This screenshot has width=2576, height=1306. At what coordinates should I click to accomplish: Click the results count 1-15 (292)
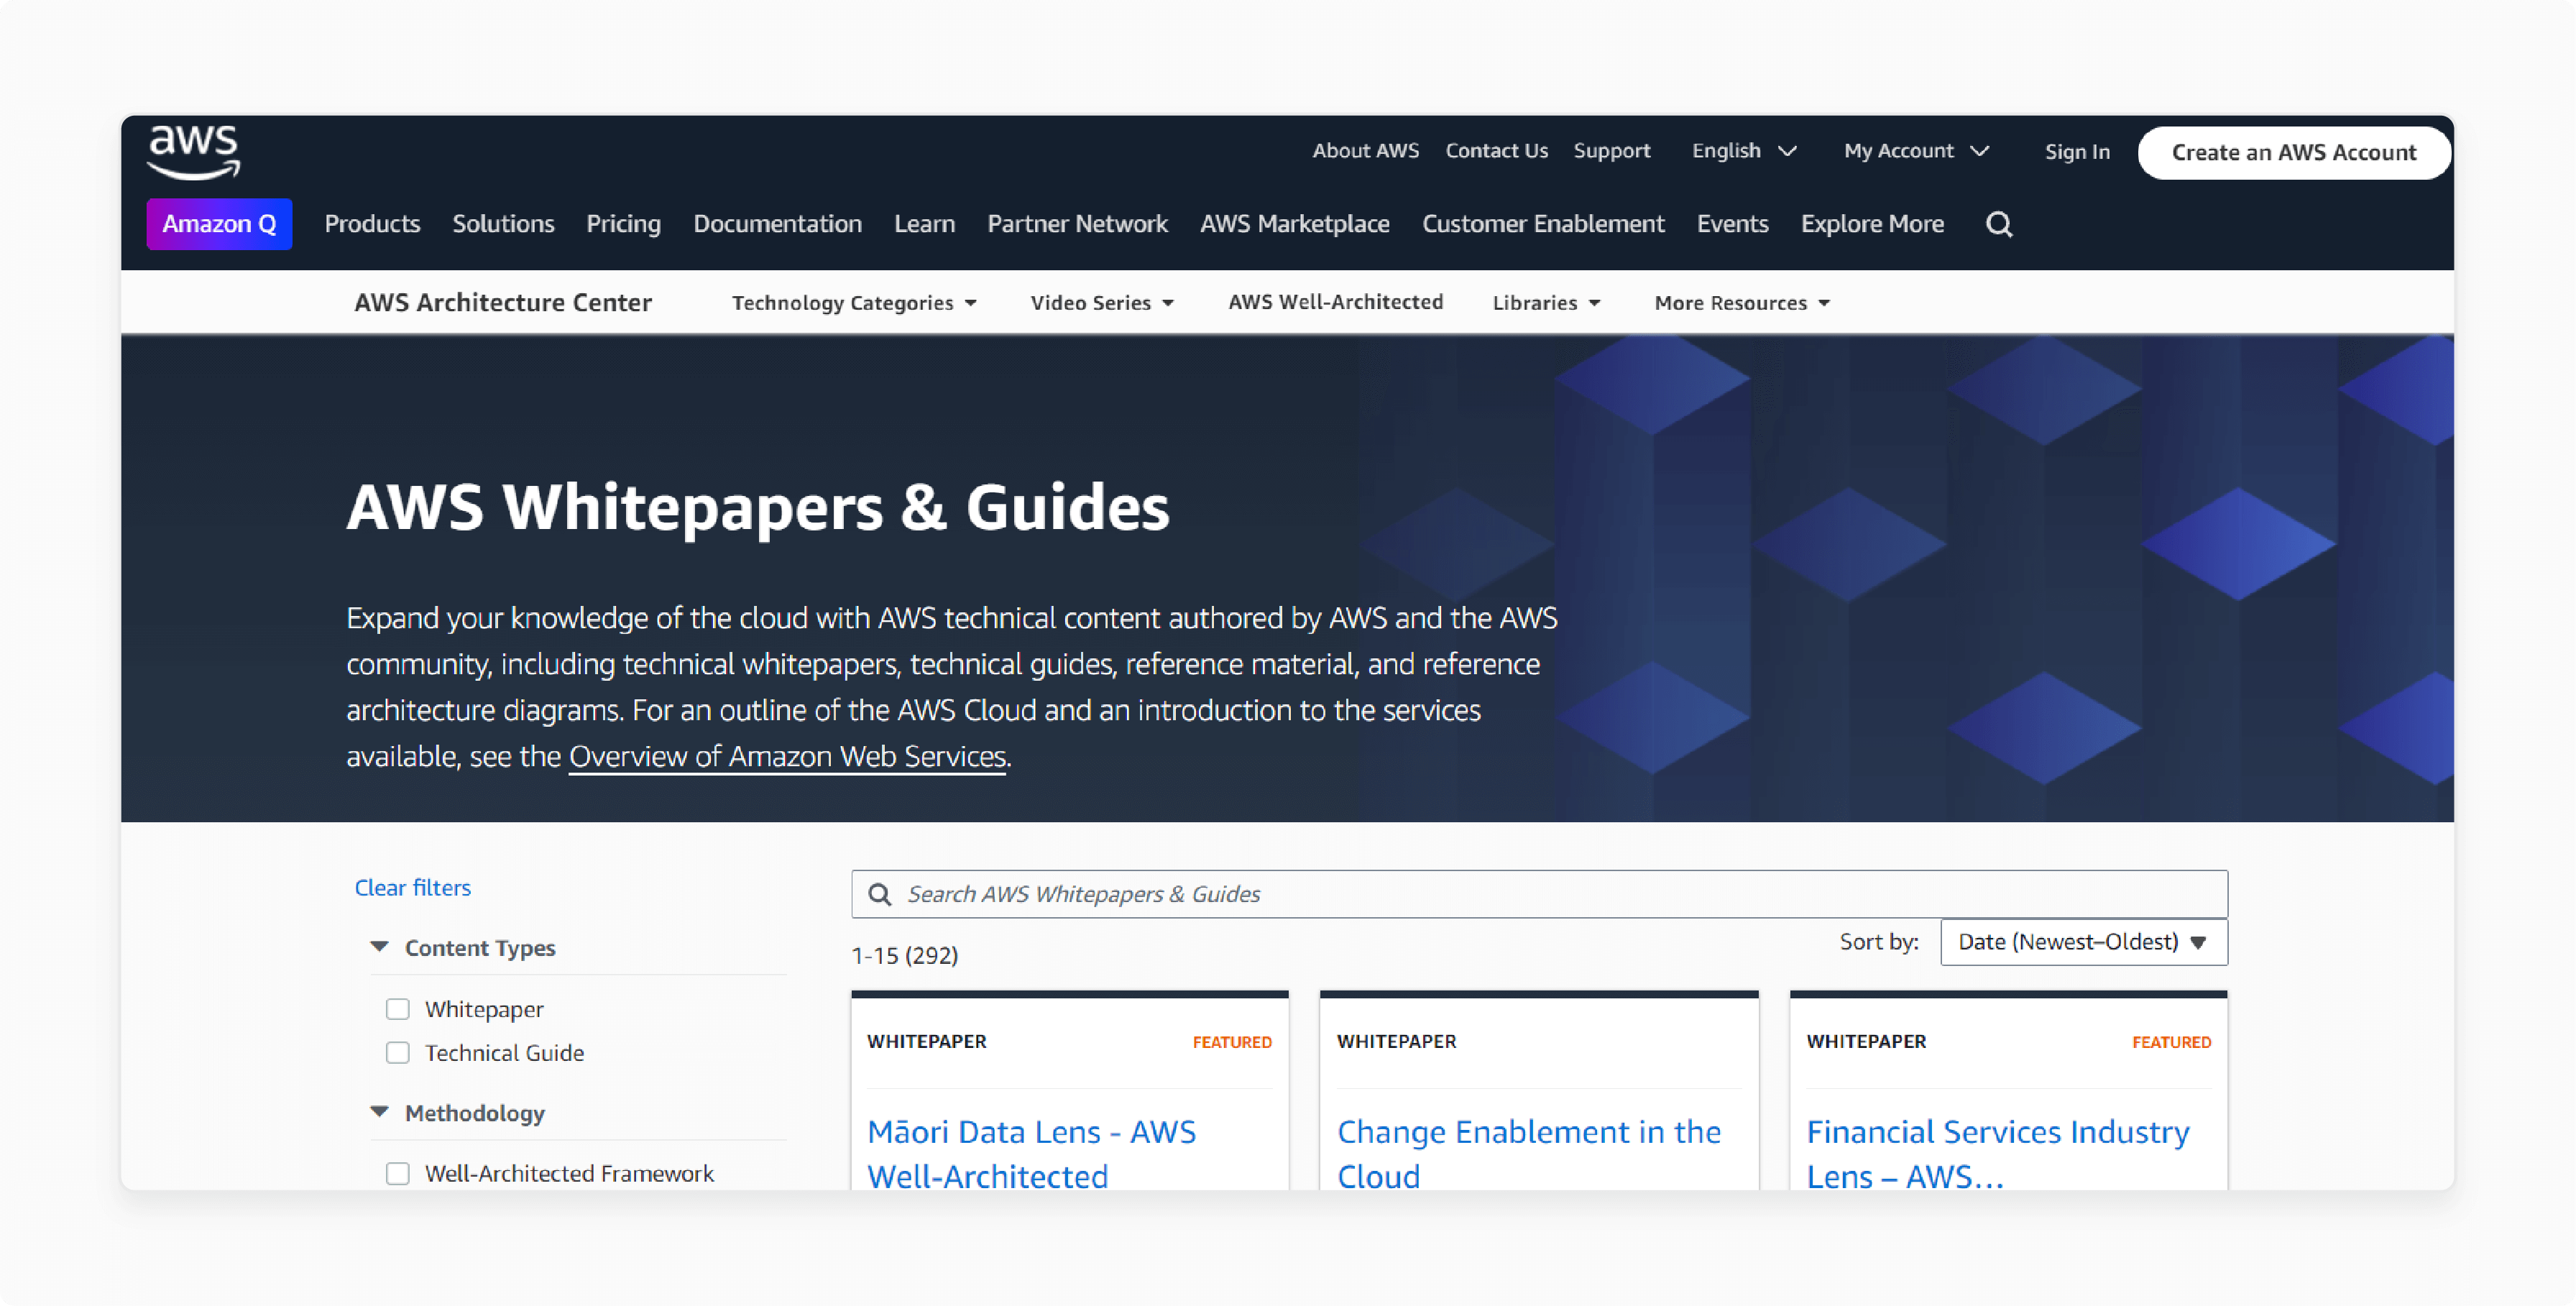click(x=904, y=956)
